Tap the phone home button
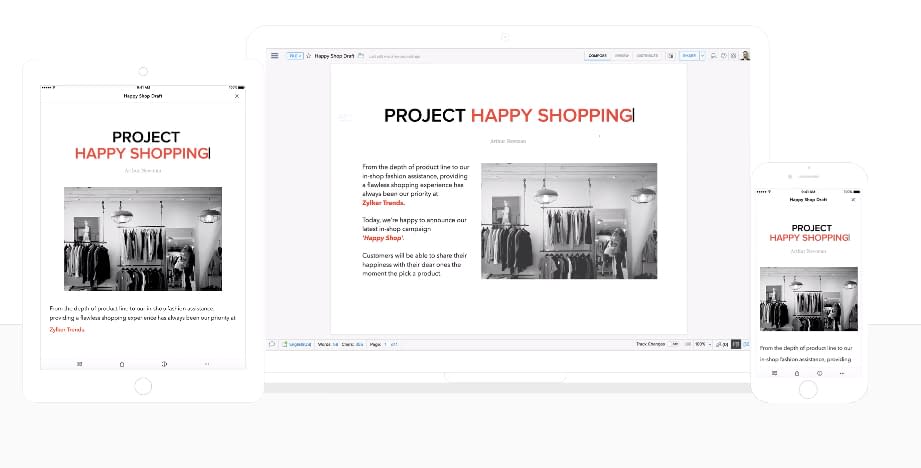 [808, 389]
